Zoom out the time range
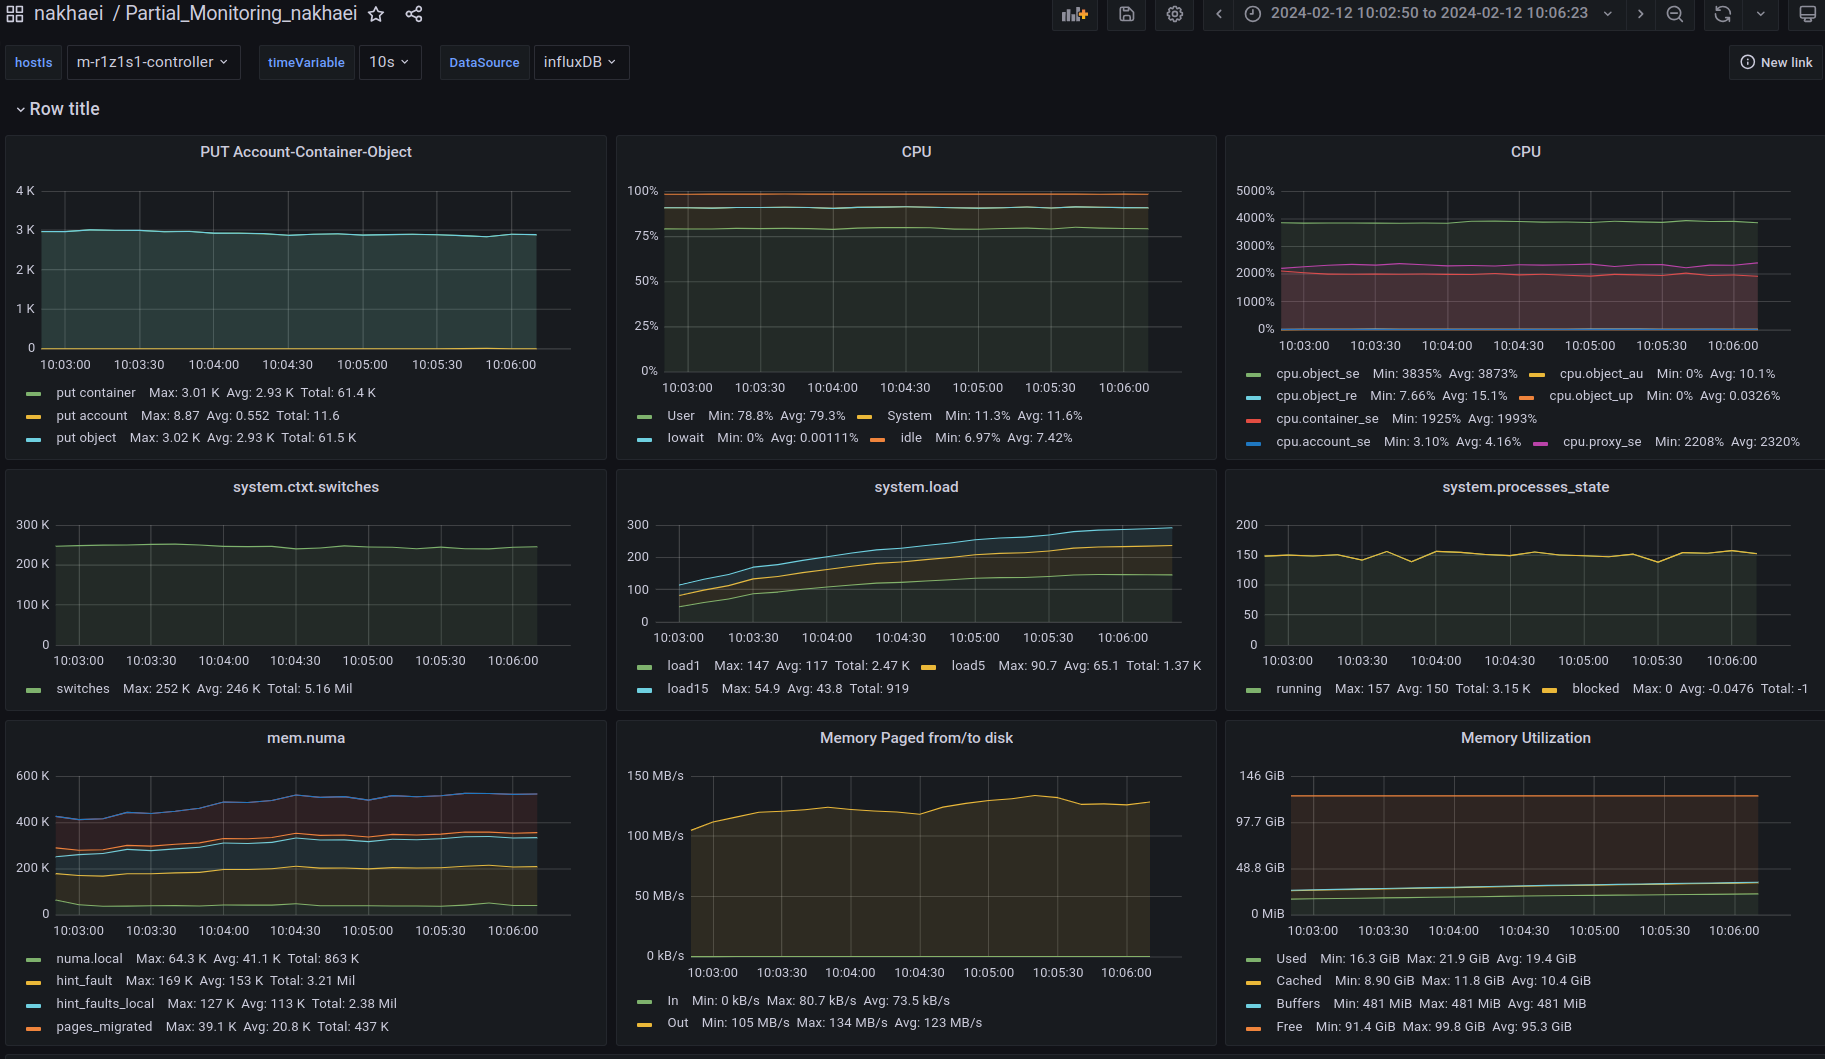 click(x=1675, y=14)
